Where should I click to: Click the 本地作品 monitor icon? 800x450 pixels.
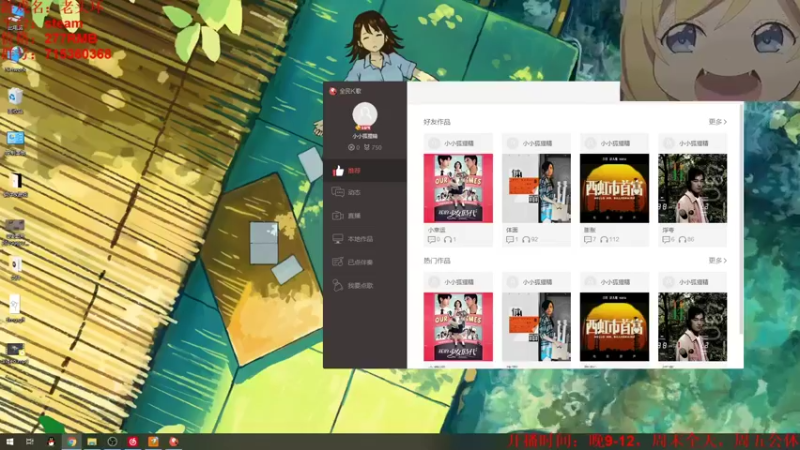[338, 239]
